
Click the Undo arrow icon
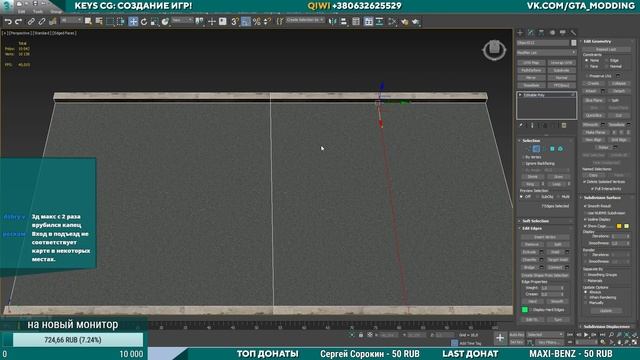tap(8, 21)
